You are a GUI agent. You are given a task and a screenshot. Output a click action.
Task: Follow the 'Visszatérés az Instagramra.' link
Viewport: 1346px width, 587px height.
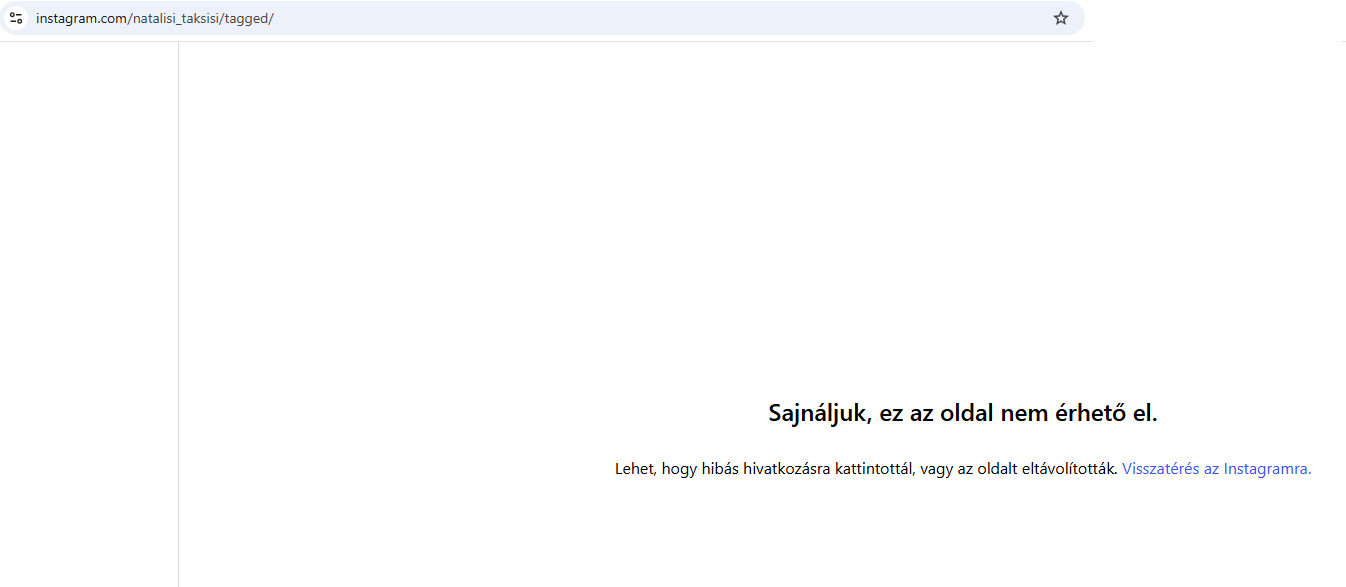(x=1216, y=468)
